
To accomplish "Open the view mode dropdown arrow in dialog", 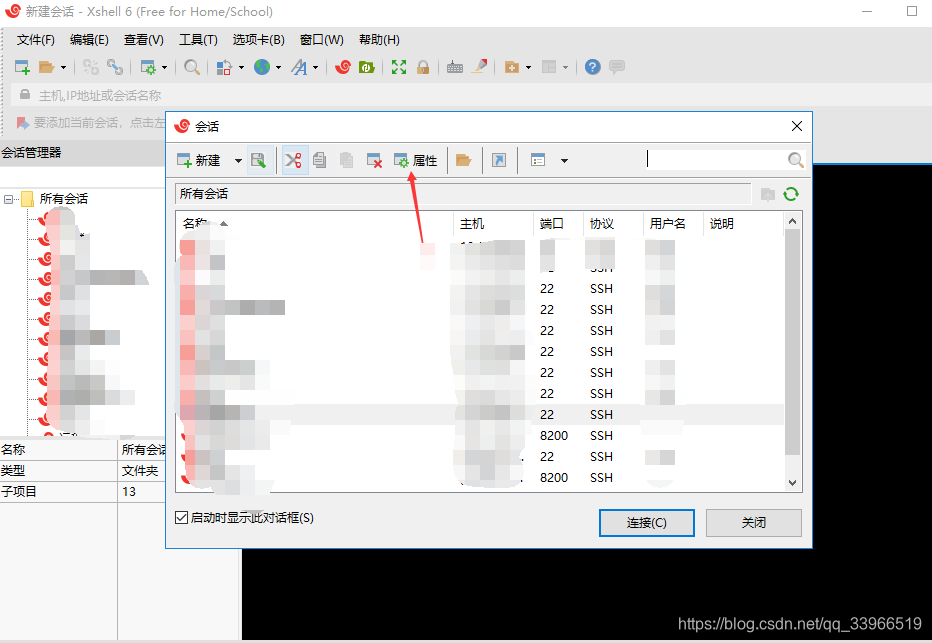I will (x=564, y=160).
